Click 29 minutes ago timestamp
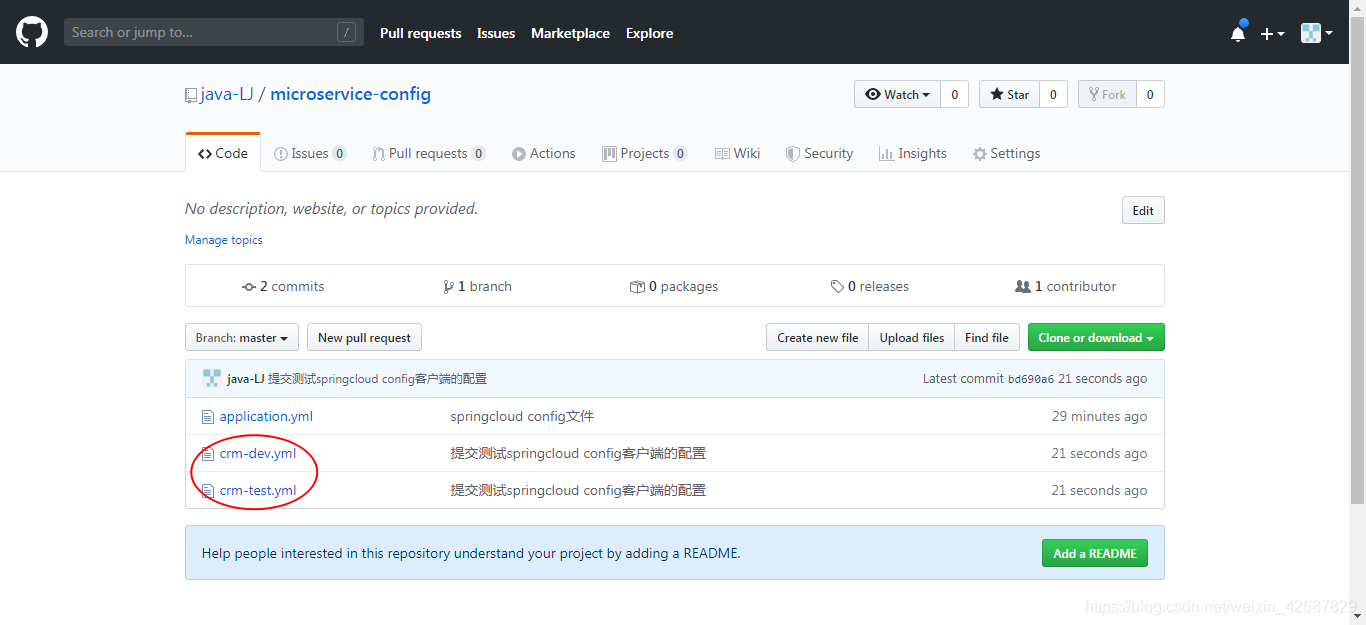1366x625 pixels. tap(1099, 416)
